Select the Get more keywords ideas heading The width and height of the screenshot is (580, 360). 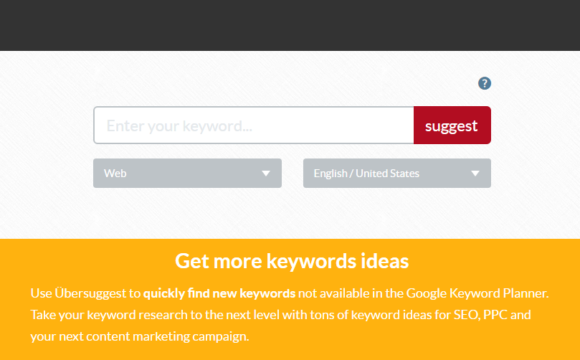click(x=292, y=261)
